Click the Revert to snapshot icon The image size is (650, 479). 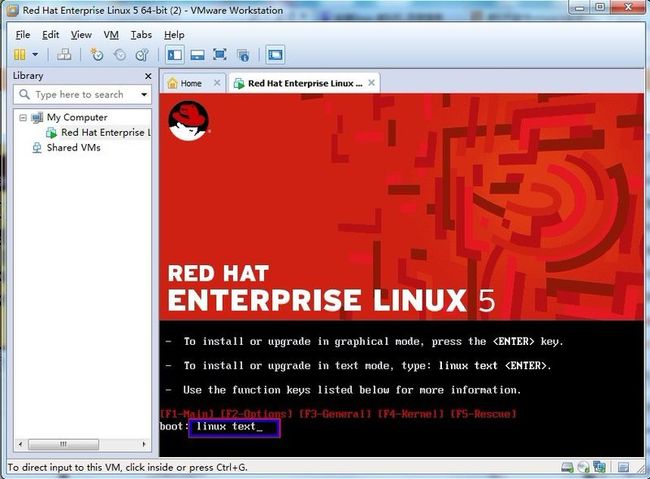pos(119,55)
